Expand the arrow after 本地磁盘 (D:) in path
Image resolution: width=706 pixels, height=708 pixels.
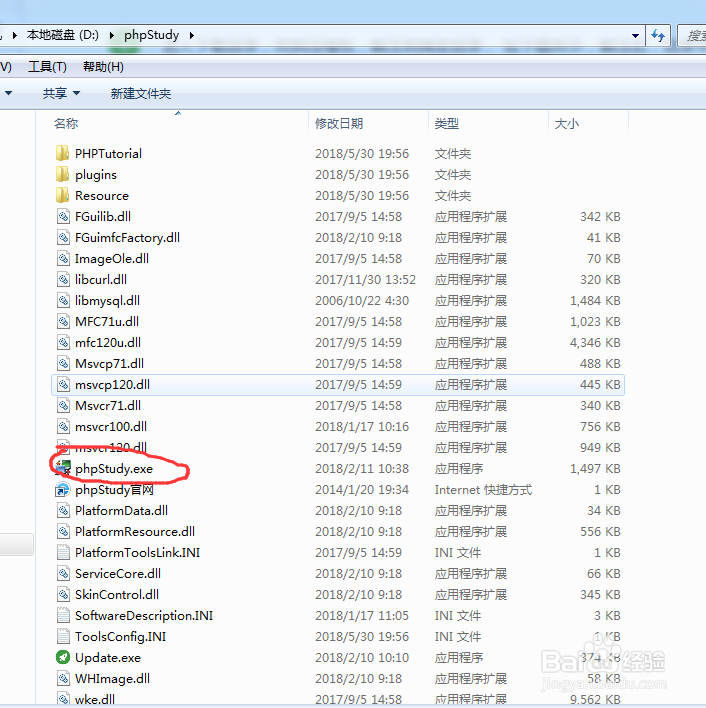click(111, 35)
